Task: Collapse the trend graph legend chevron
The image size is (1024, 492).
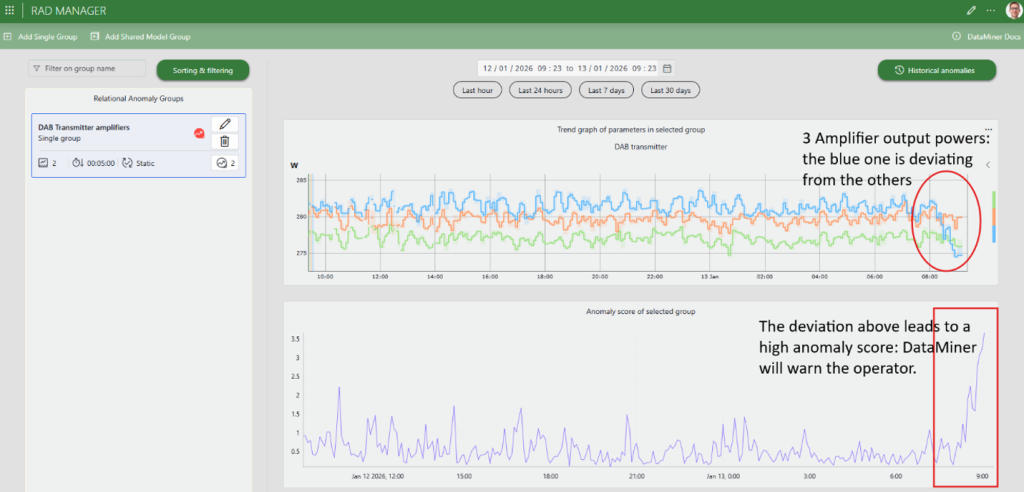Action: point(988,165)
